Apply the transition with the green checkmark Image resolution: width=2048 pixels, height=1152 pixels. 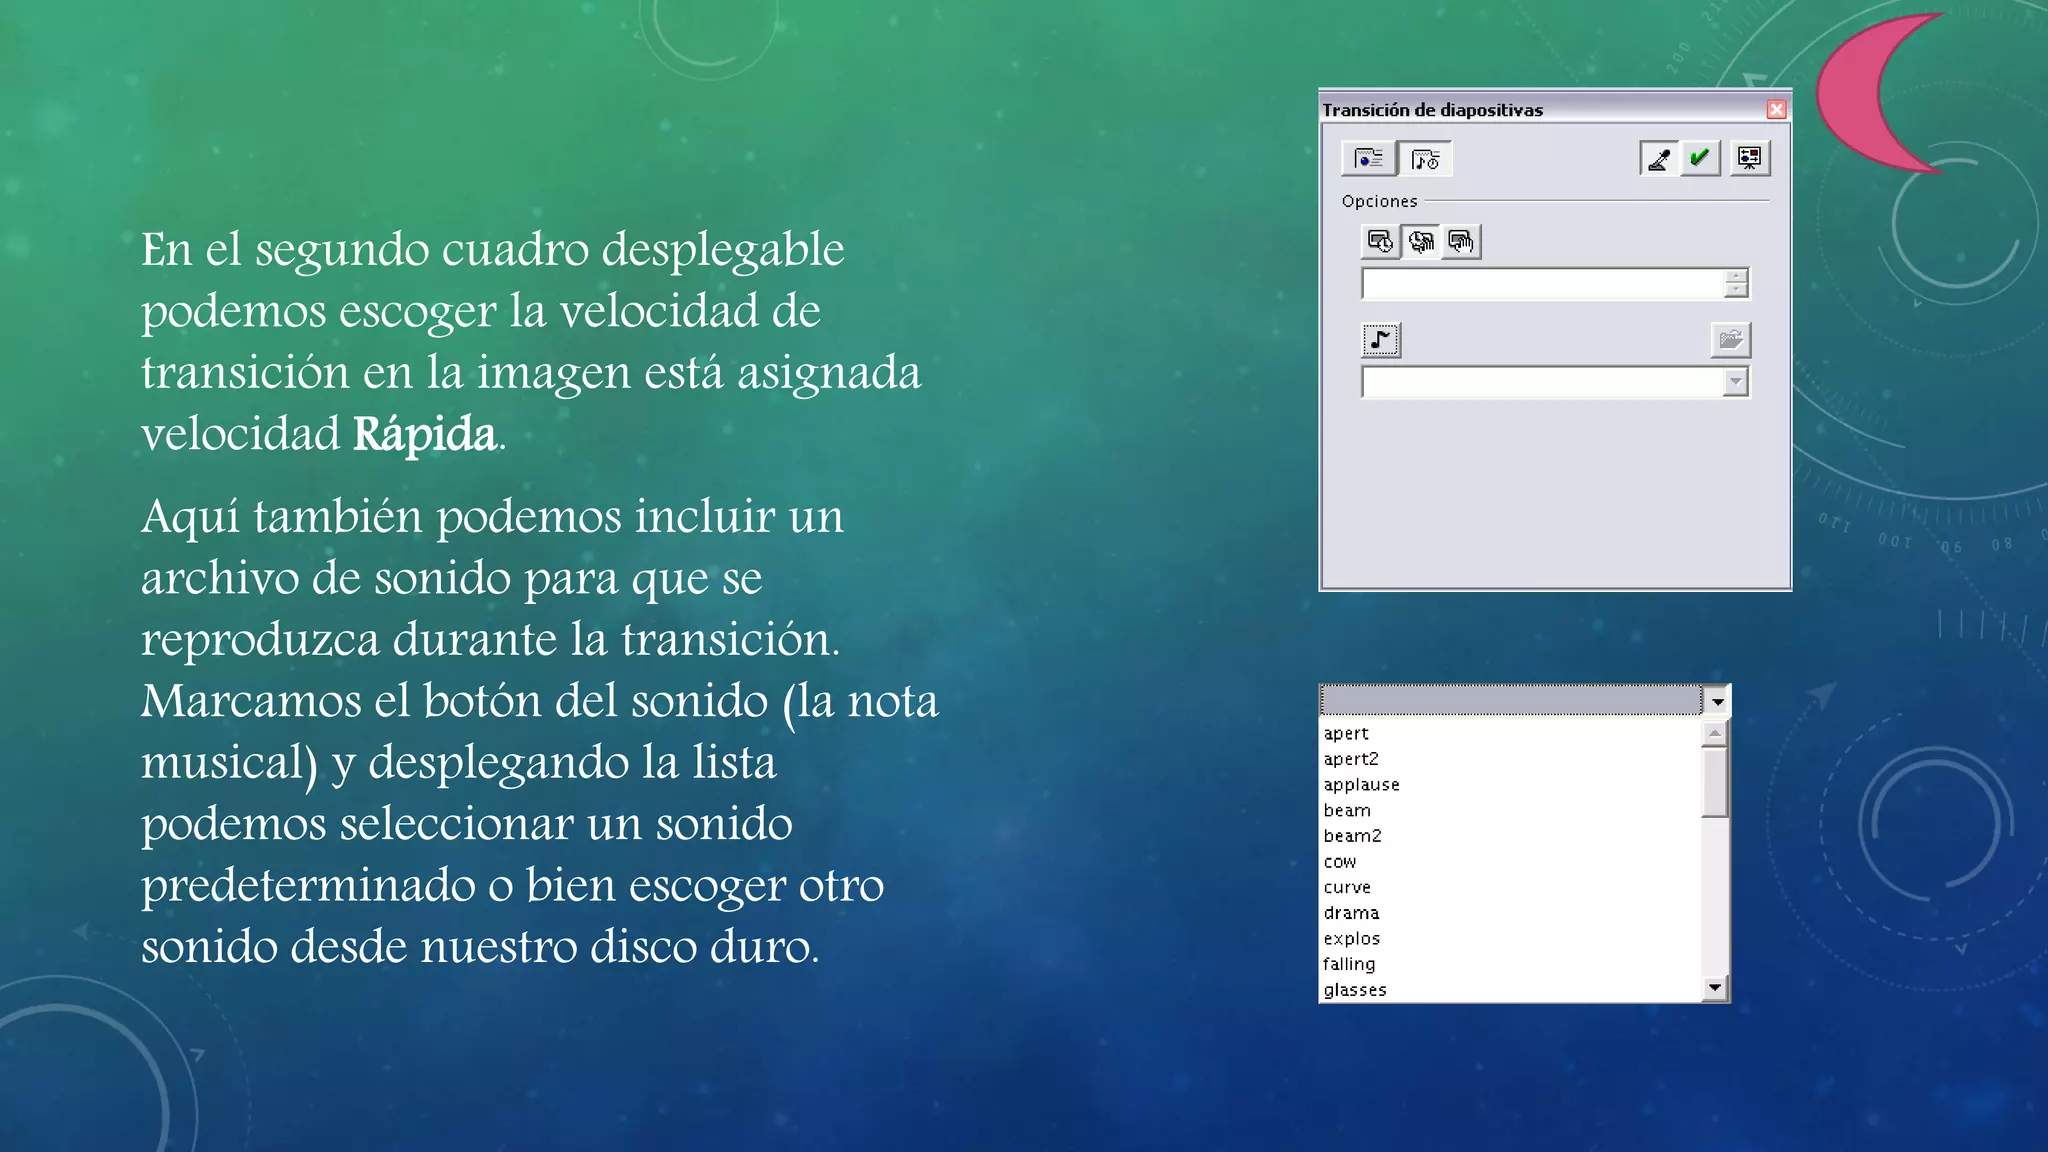tap(1700, 158)
